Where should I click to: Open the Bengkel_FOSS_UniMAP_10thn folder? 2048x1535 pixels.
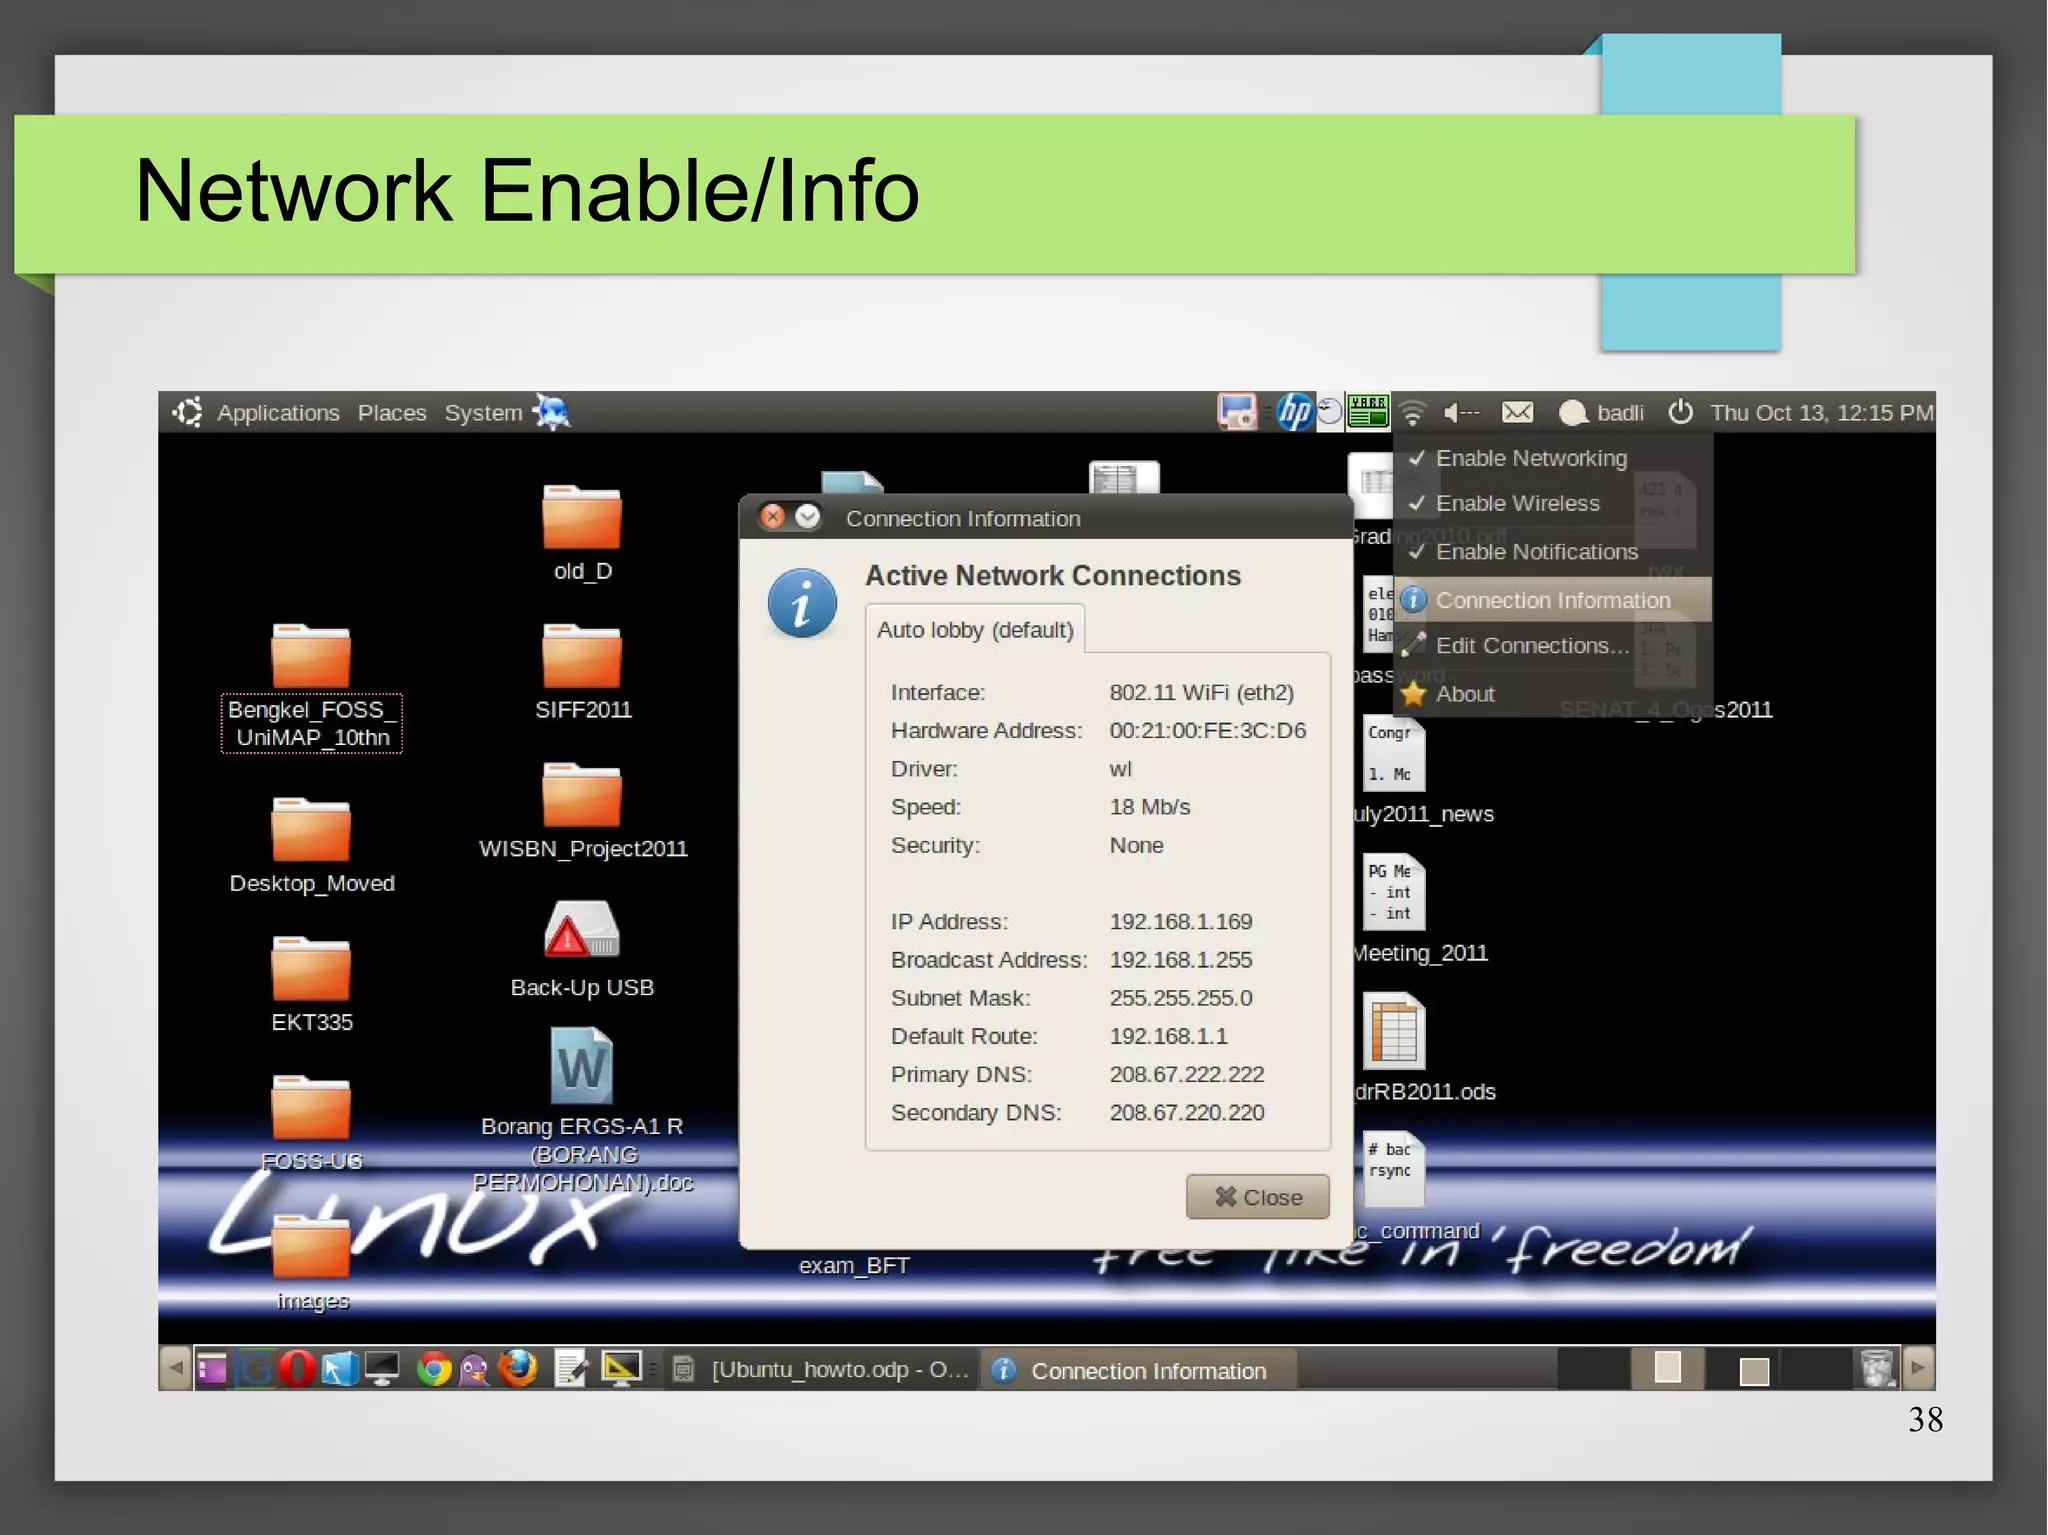(x=311, y=656)
